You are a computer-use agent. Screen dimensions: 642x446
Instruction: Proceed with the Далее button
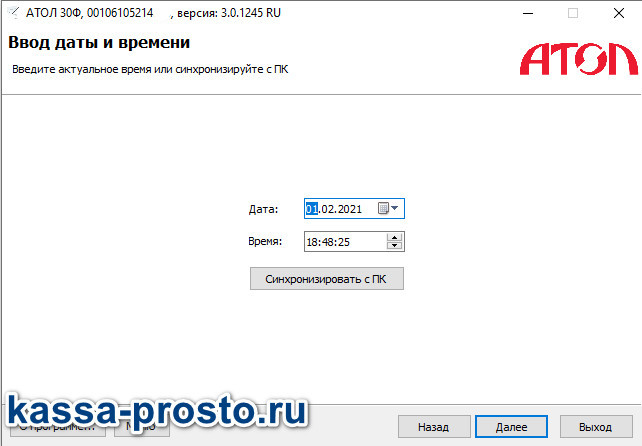(511, 427)
